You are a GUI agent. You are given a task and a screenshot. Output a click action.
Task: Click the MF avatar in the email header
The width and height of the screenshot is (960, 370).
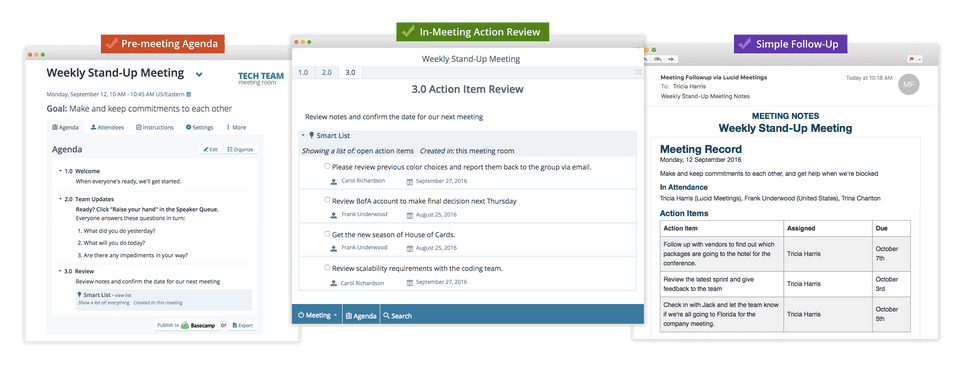pyautogui.click(x=909, y=84)
